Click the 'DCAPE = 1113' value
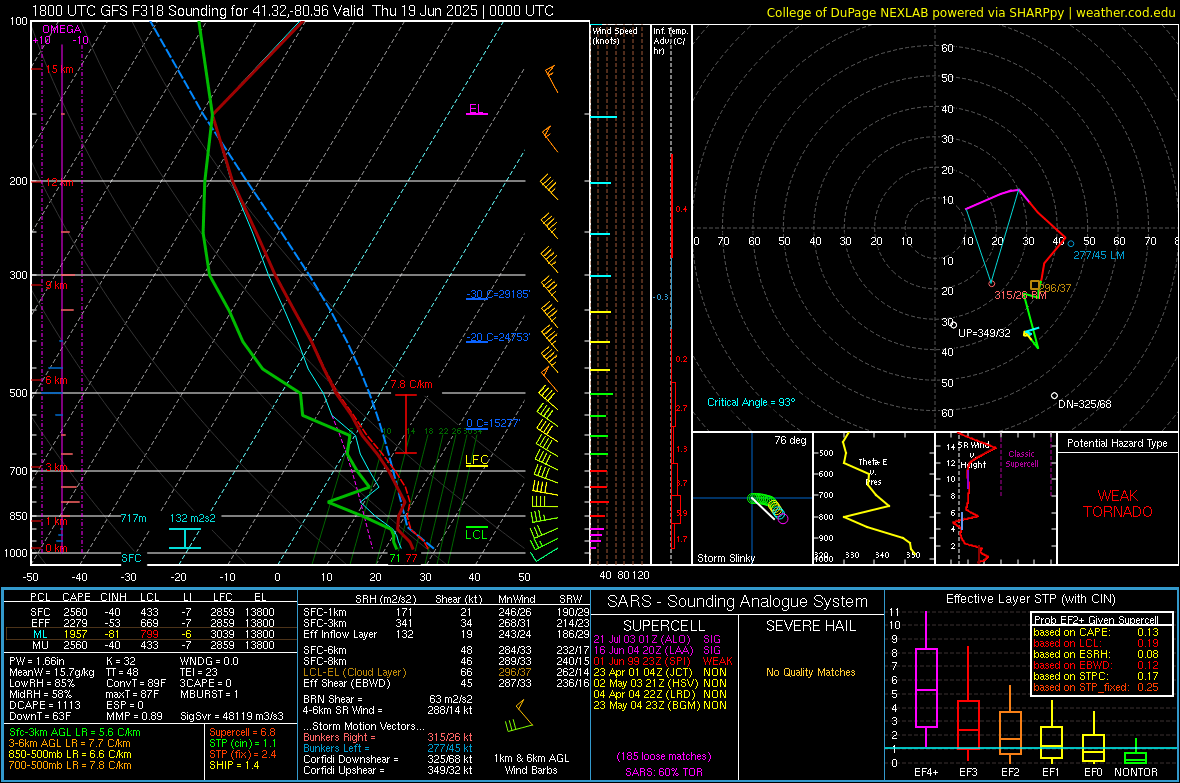 click(x=43, y=705)
